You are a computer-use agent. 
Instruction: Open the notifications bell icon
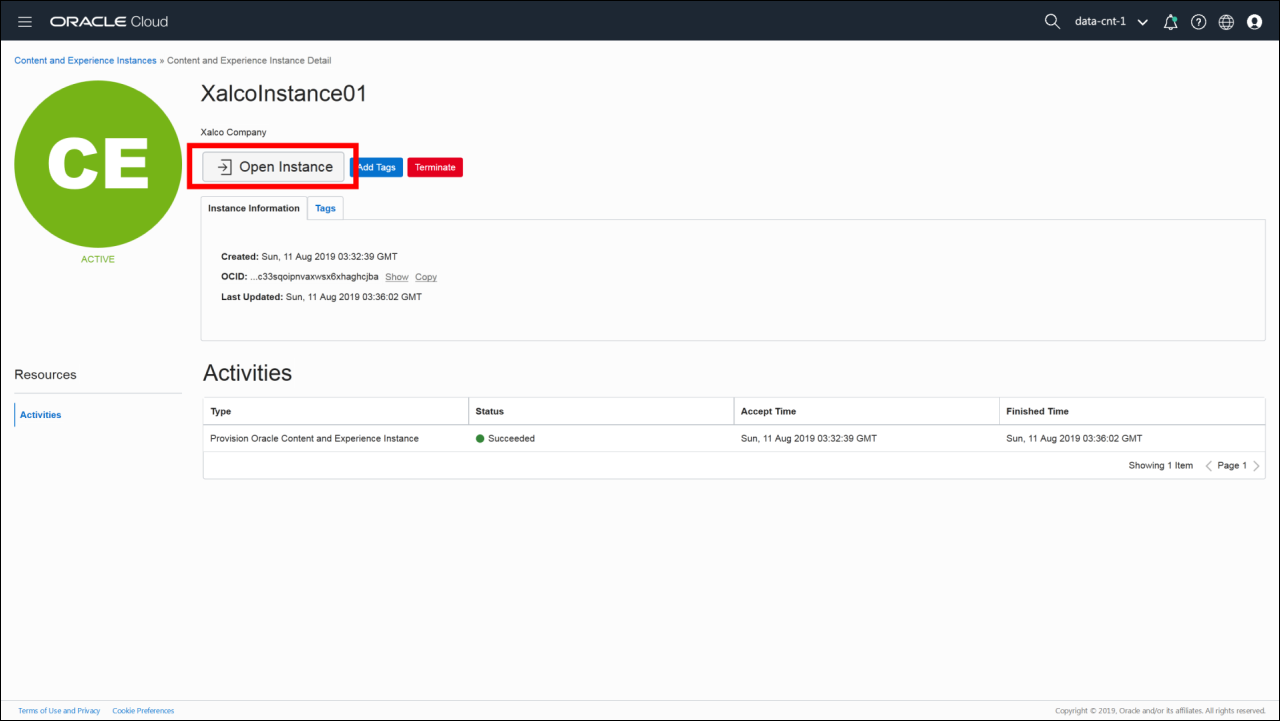point(1171,22)
